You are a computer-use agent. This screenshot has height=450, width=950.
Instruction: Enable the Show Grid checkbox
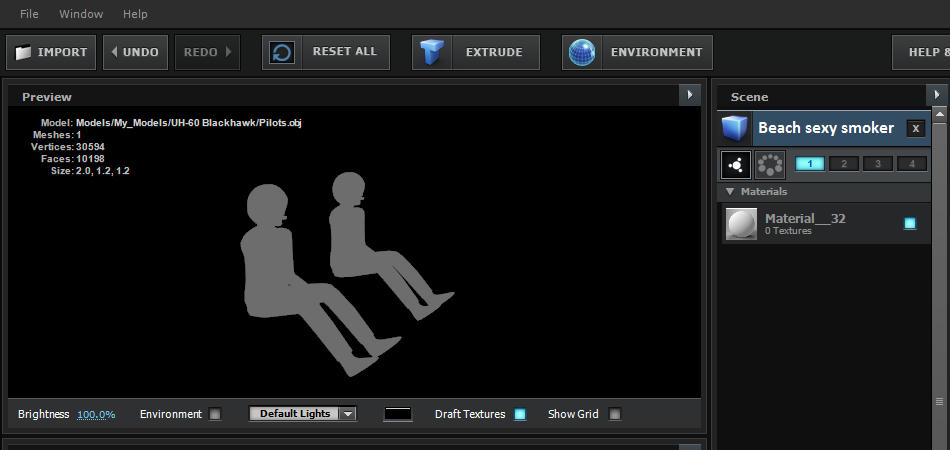click(x=615, y=414)
